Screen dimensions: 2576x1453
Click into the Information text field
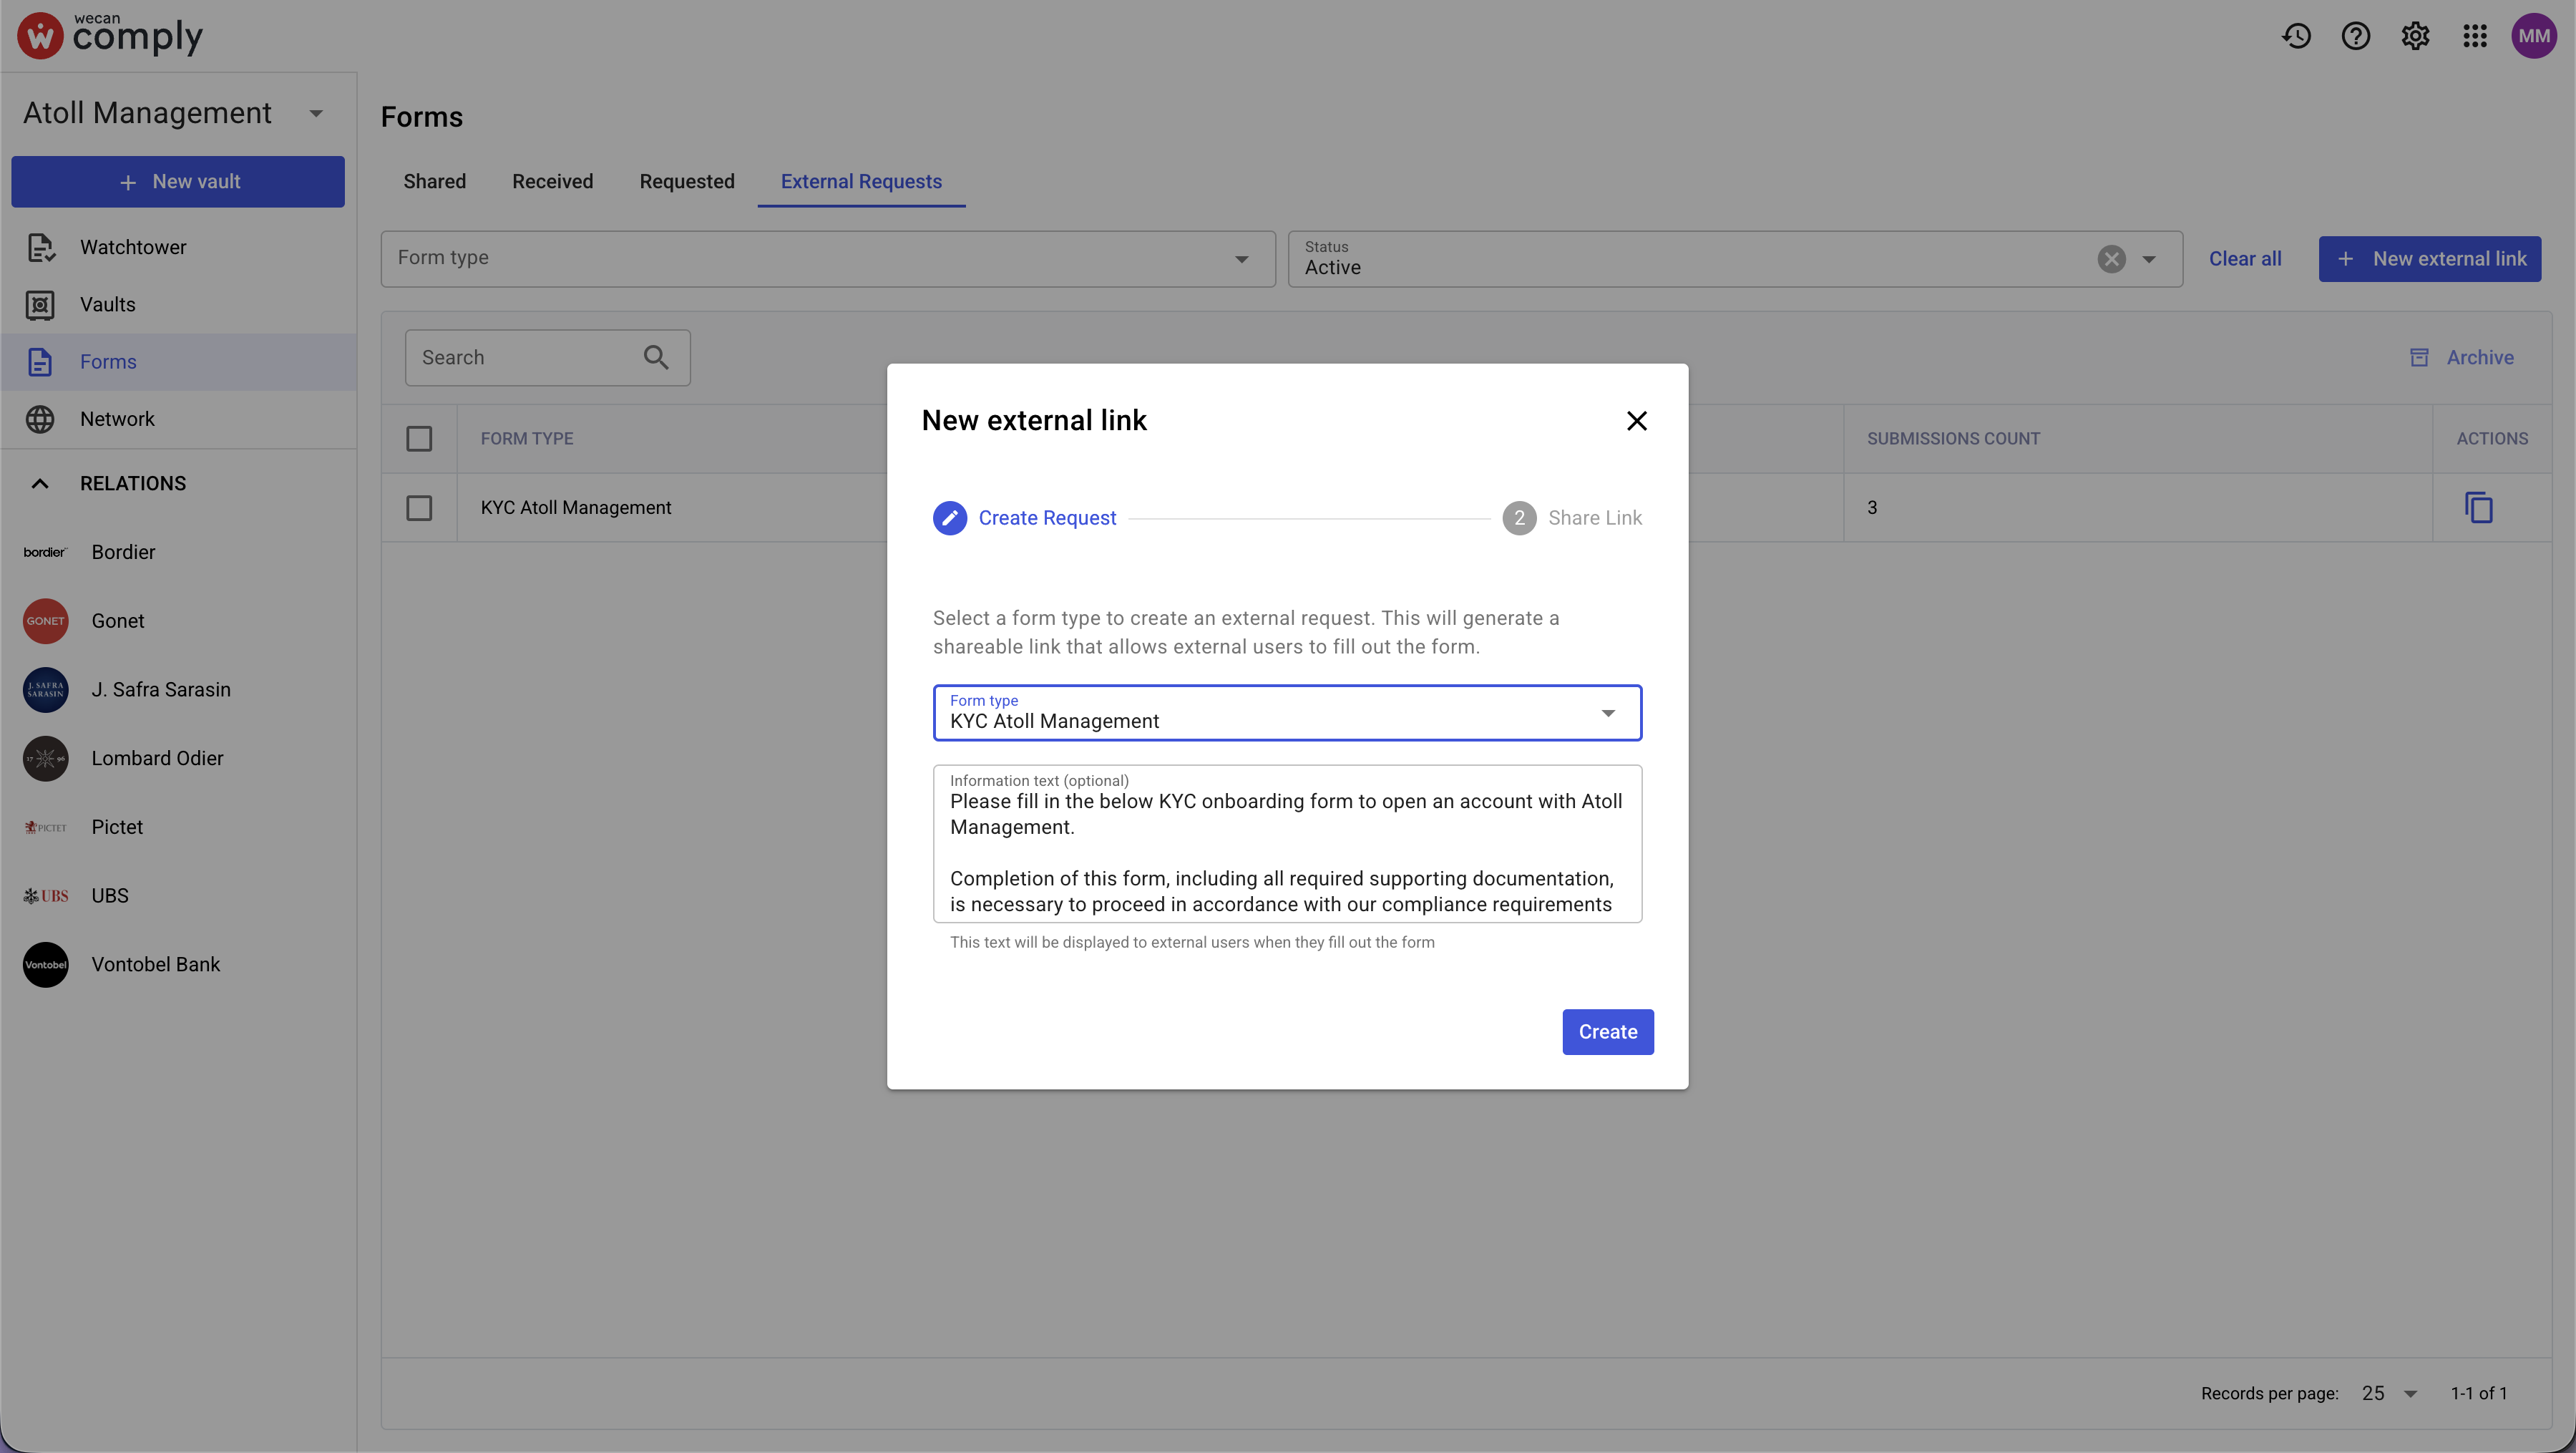pyautogui.click(x=1286, y=852)
